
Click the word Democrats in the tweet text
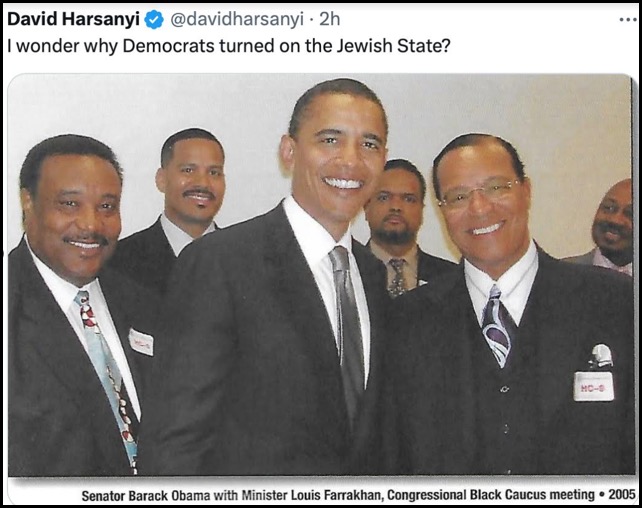click(168, 46)
